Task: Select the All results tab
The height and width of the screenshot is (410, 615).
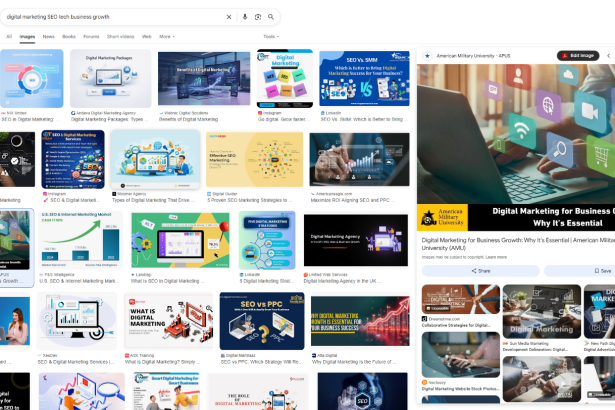Action: click(x=9, y=36)
